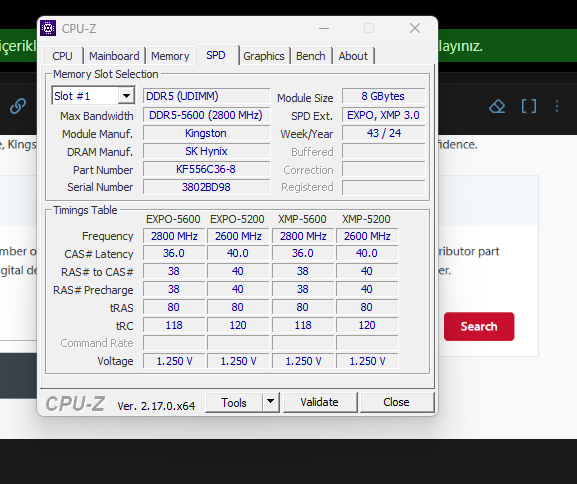Click XMP-5600 CAS# Latency 36.0 cell
This screenshot has width=577, height=484.
click(303, 253)
